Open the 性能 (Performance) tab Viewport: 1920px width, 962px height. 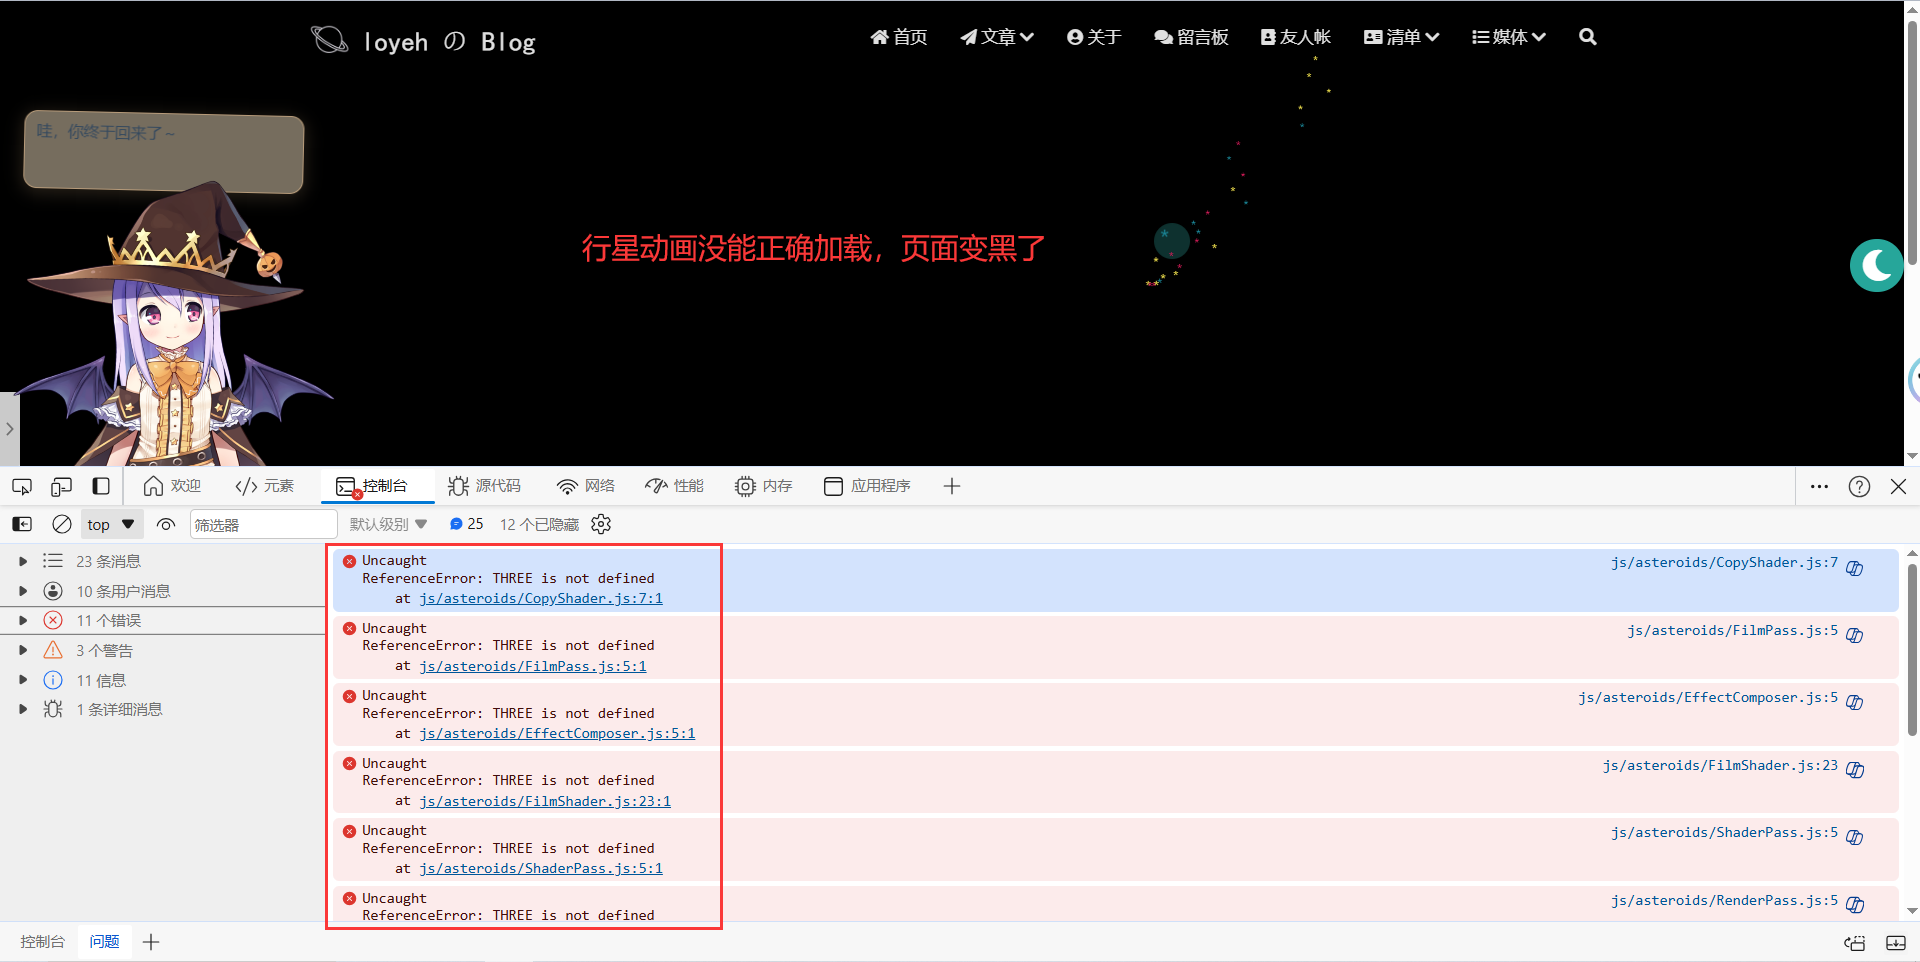(674, 486)
